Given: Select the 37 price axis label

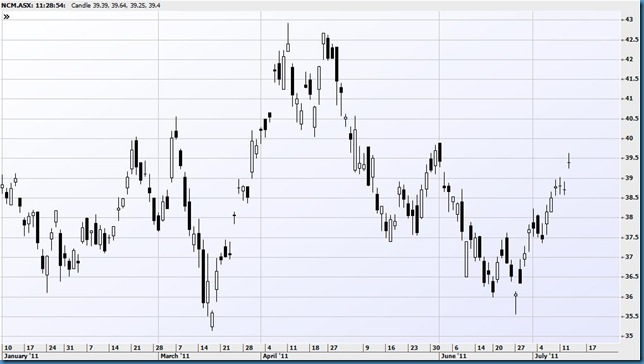Looking at the screenshot, I should tap(629, 257).
